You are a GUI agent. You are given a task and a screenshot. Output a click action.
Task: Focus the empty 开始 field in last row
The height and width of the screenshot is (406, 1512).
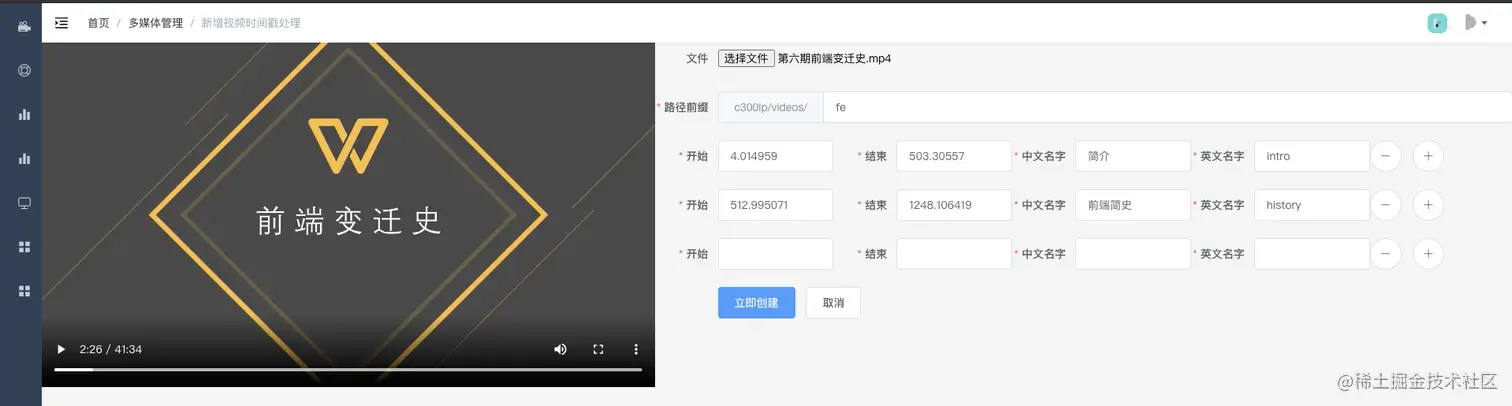tap(775, 254)
